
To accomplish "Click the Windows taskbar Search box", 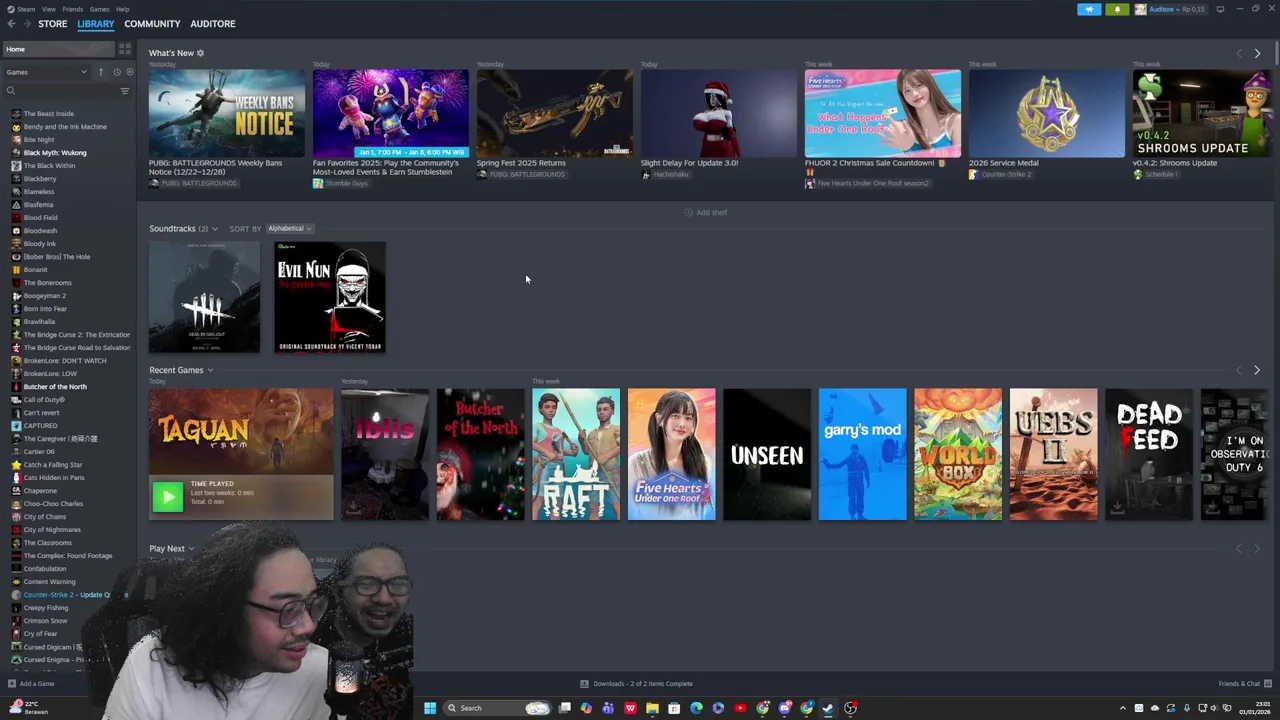I will click(x=498, y=708).
